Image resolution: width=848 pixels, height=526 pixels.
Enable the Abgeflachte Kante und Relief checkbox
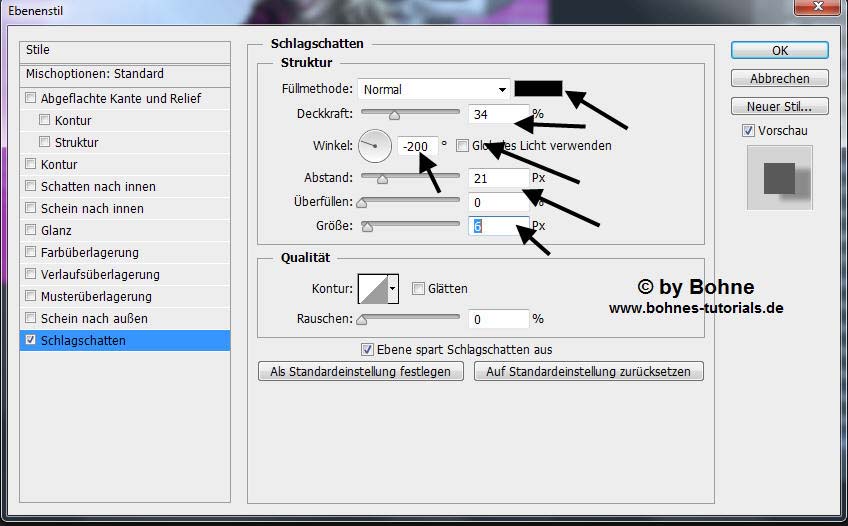pyautogui.click(x=31, y=98)
